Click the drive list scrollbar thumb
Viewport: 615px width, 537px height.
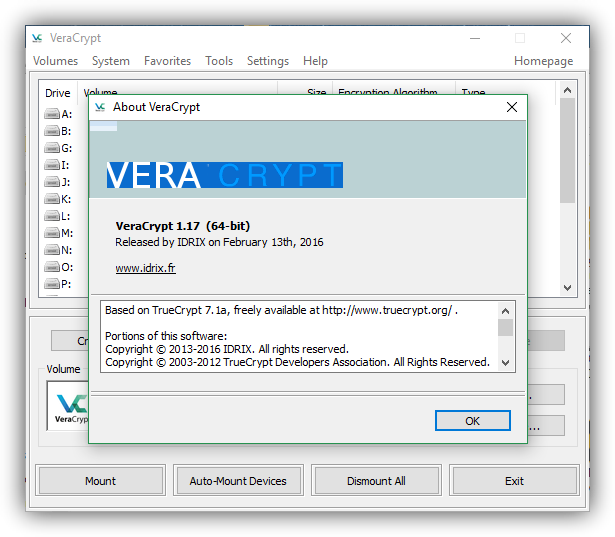coord(567,150)
